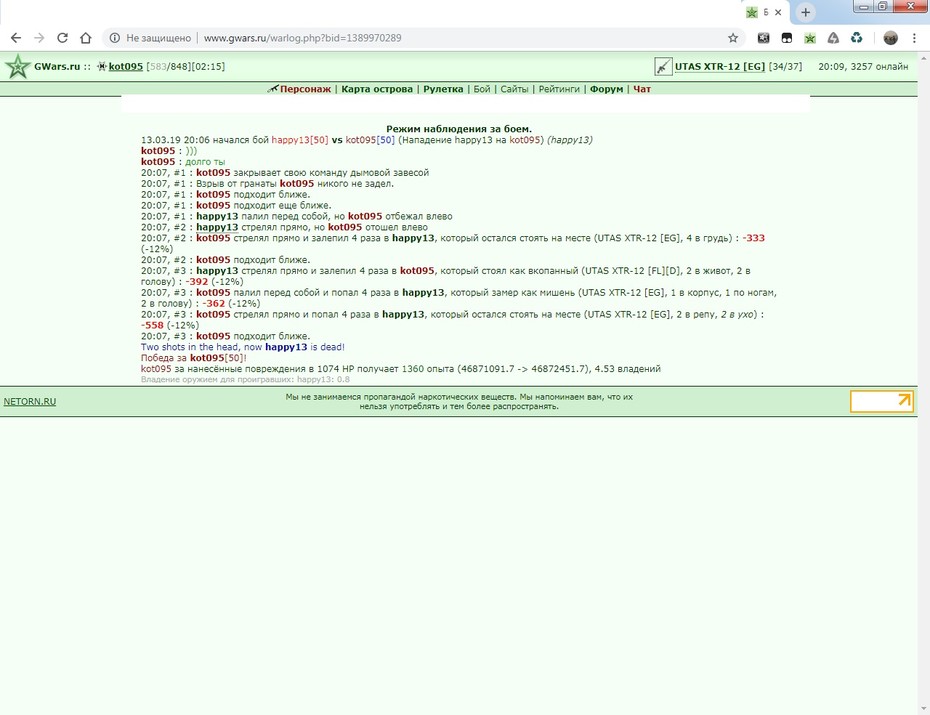Viewport: 930px width, 715px height.
Task: Click kot095[50] in the Победа line
Action: pyautogui.click(x=217, y=358)
